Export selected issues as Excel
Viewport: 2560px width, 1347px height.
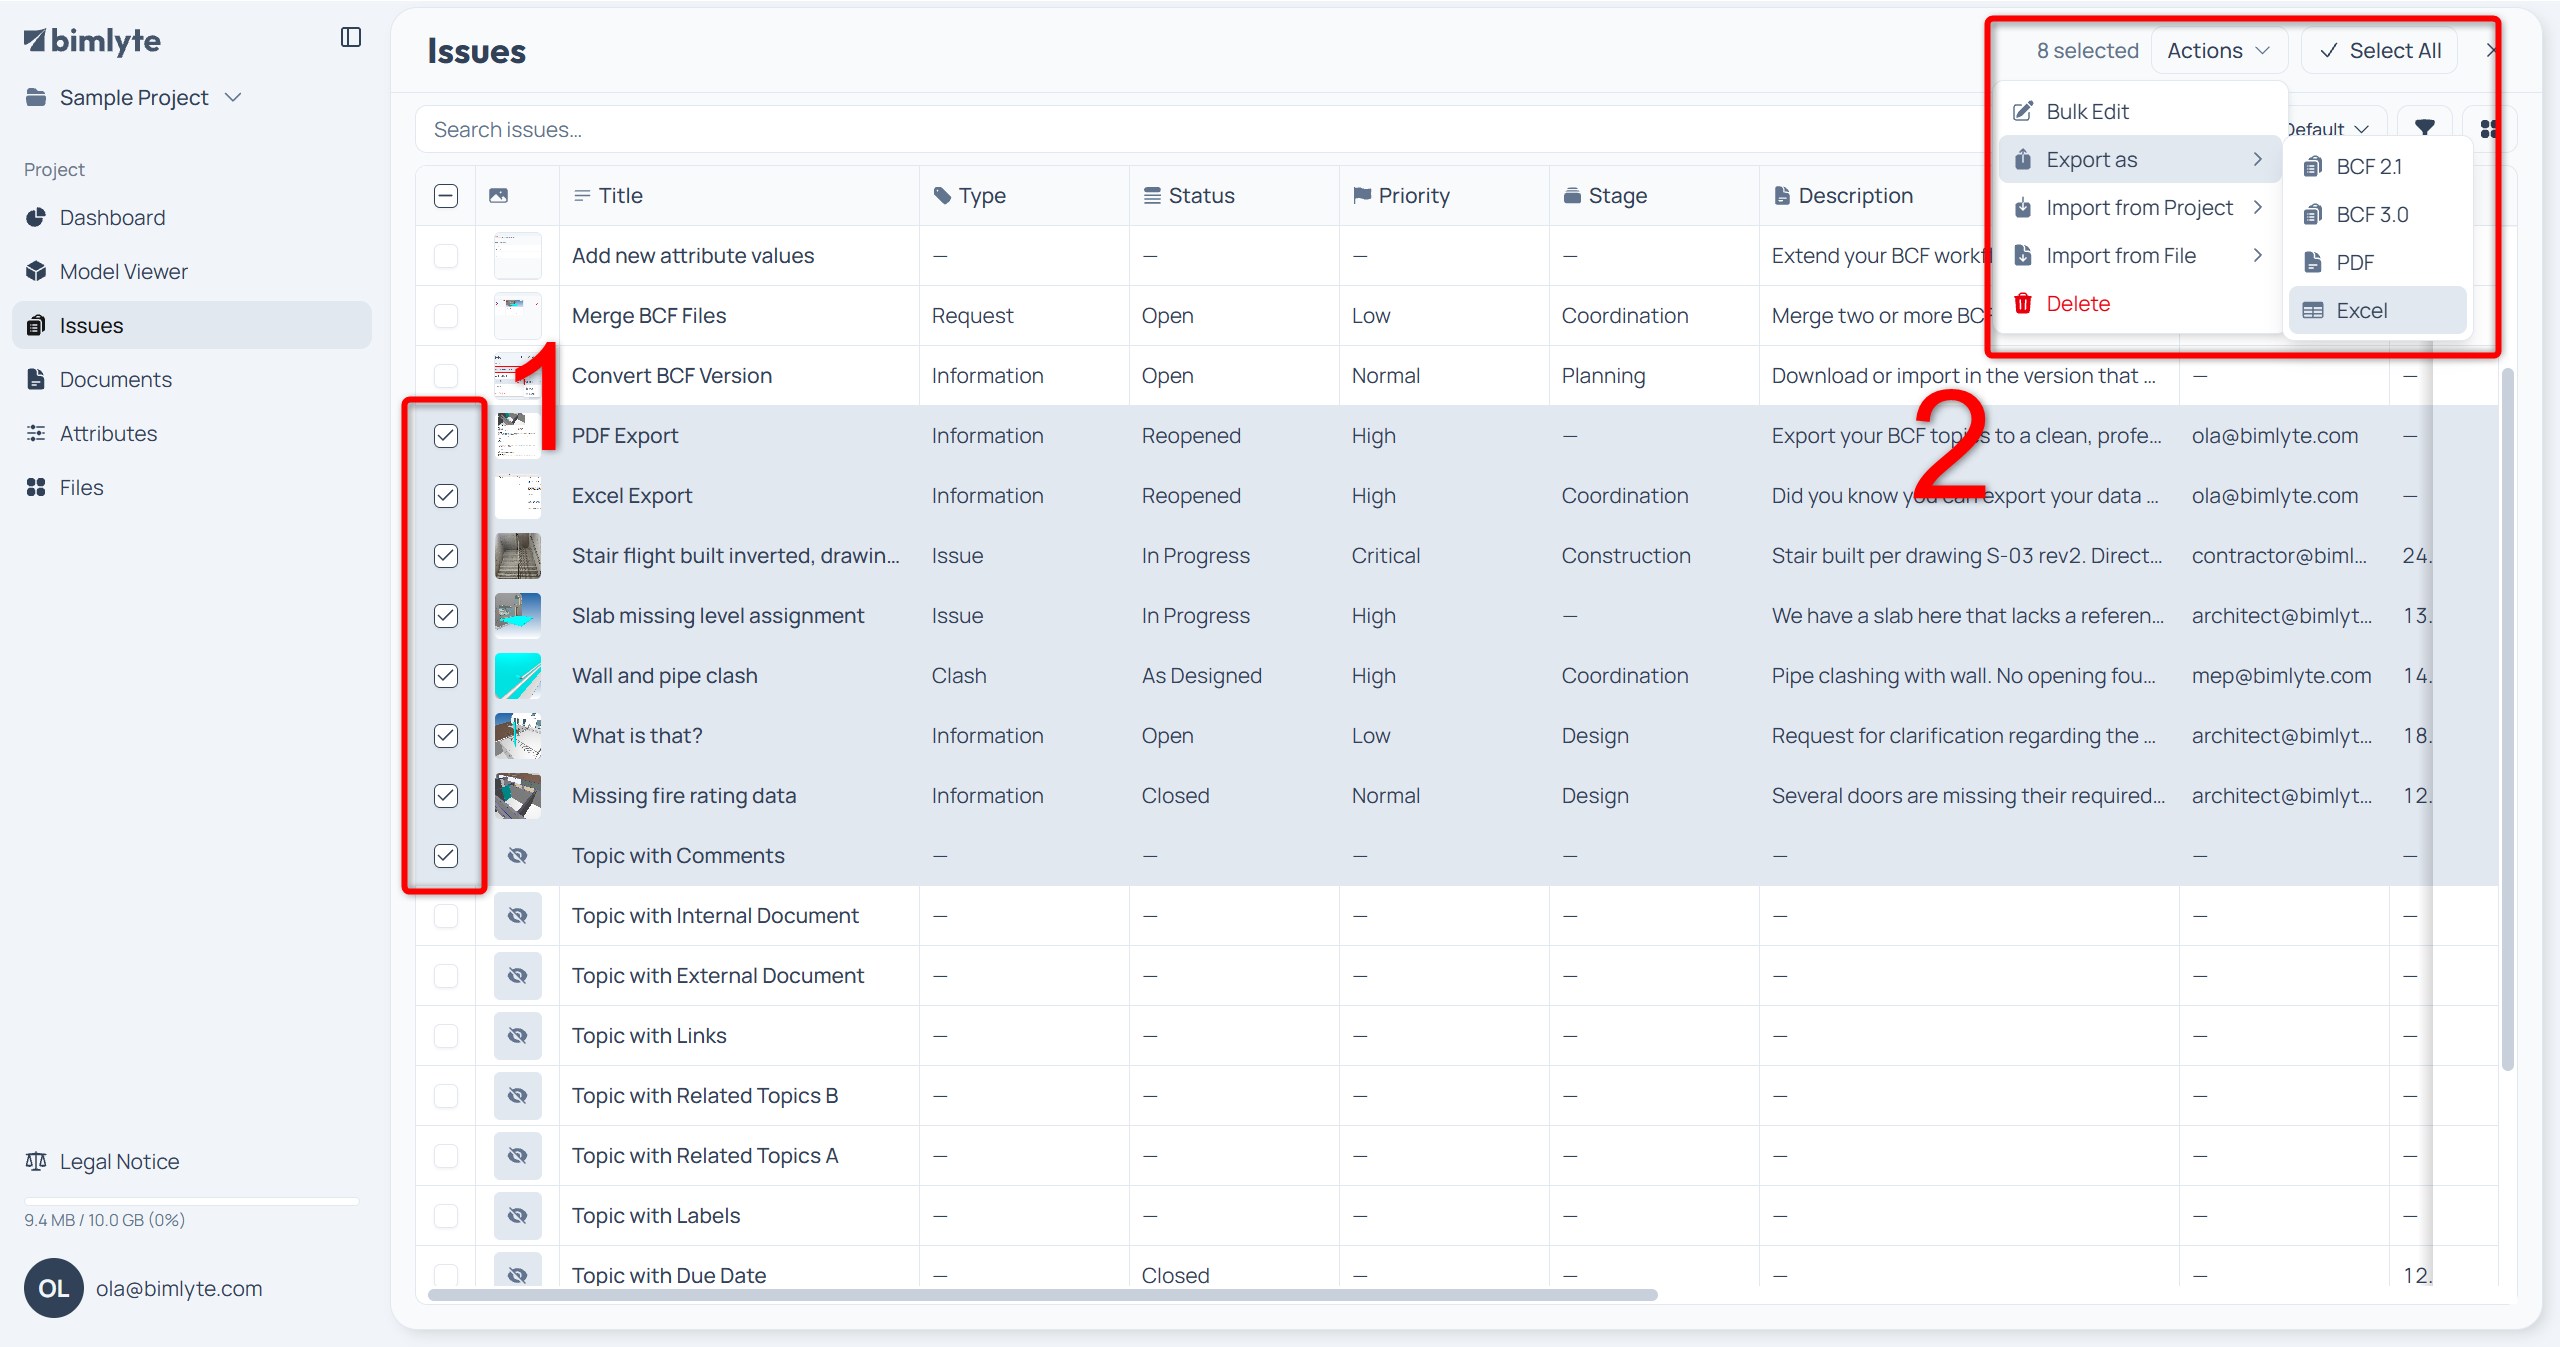coord(2377,311)
